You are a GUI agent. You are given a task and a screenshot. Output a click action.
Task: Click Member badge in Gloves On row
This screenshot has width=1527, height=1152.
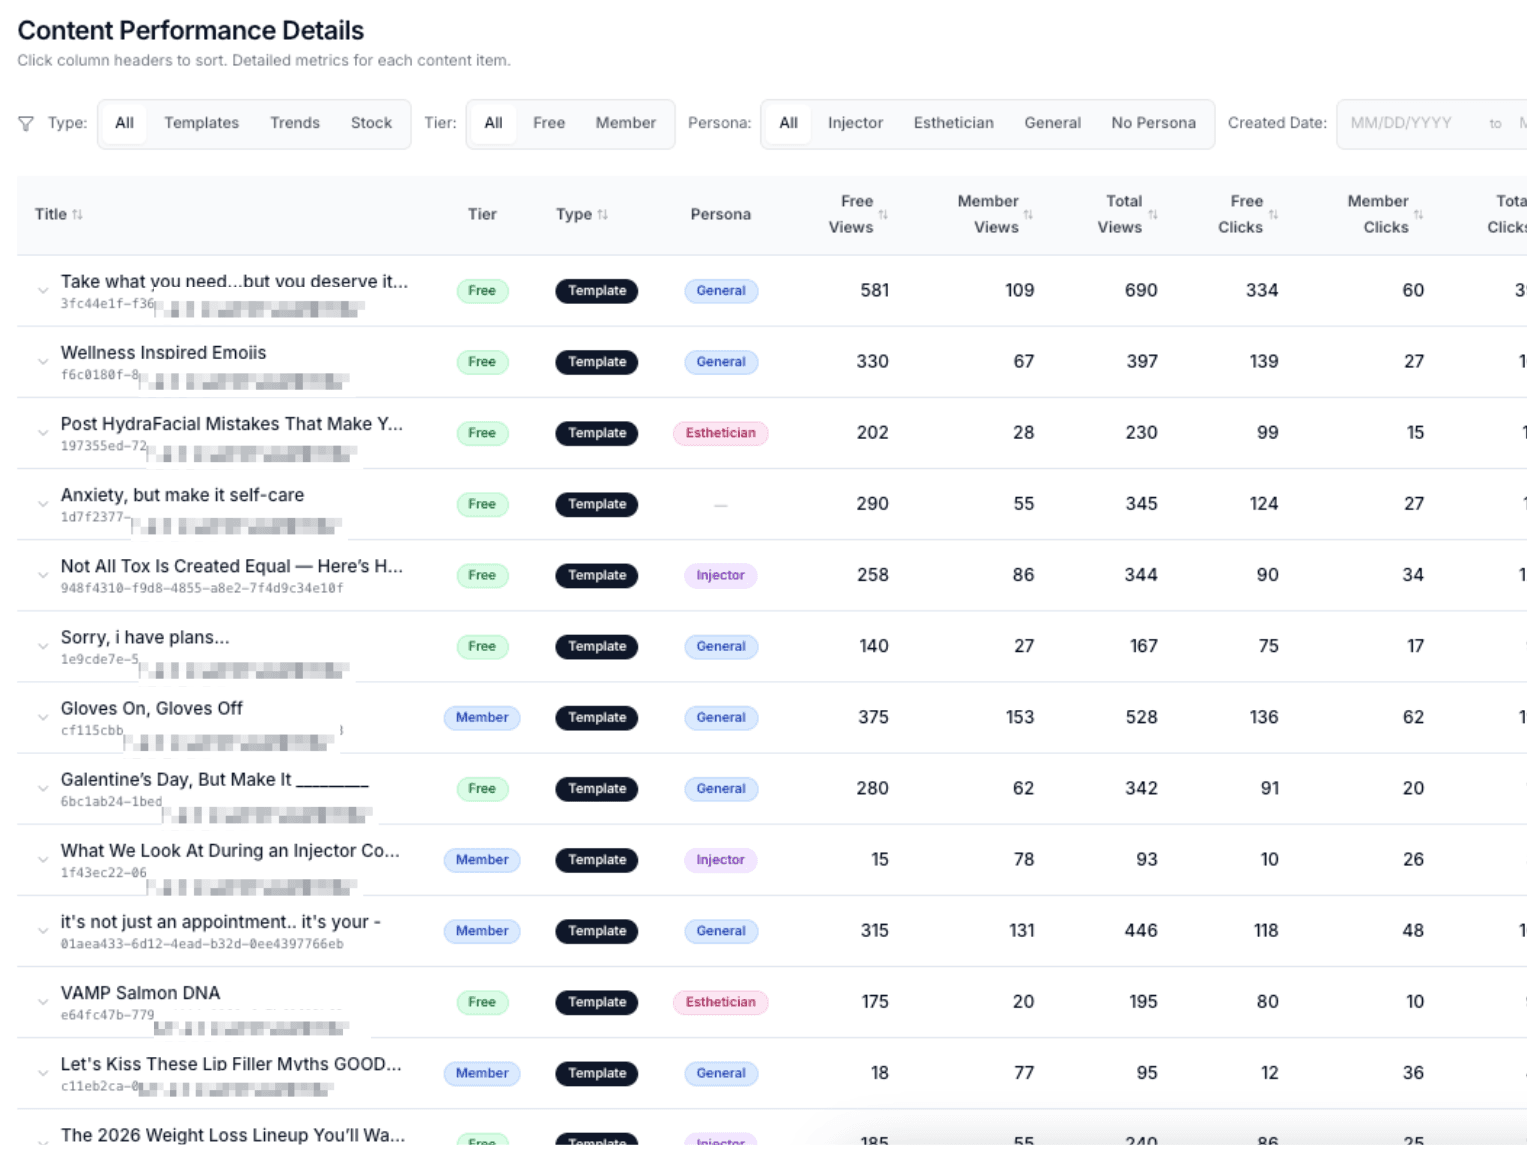pos(482,717)
